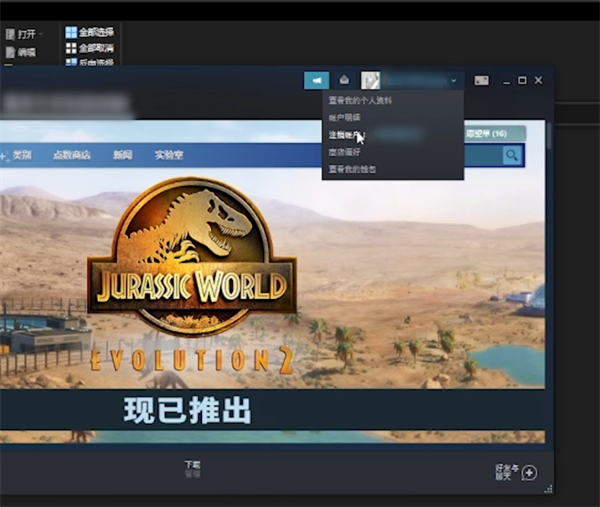
Task: Open 下载 管理 downloads manager
Action: [192, 469]
